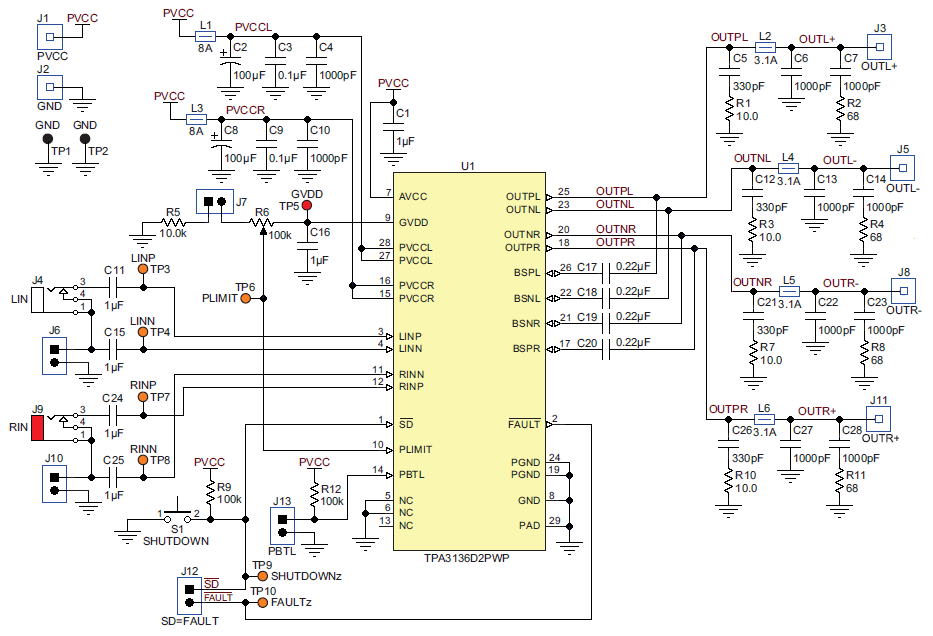Click the inductor L1 symbol near PVCCL
Screen dimensions: 933x636
(203, 35)
